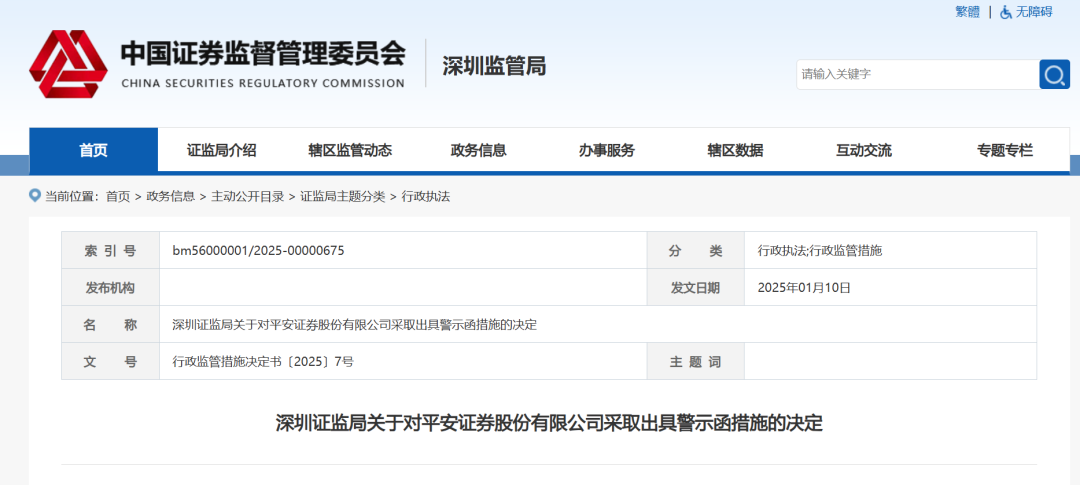Viewport: 1080px width, 485px height.
Task: Go to breadcrumb 行政执法 link
Action: pos(426,196)
